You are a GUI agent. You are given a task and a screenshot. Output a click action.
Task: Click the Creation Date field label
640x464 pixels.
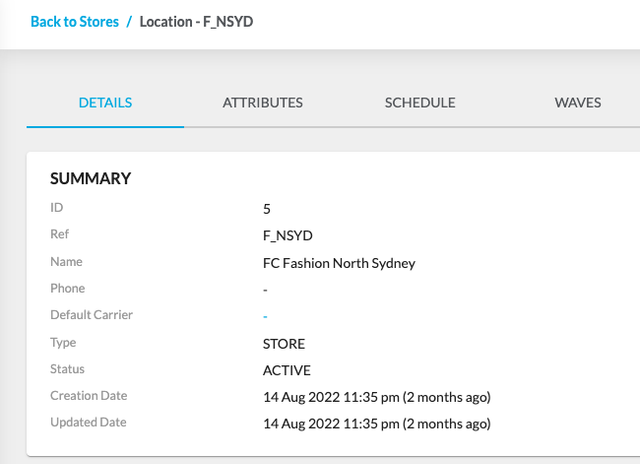click(x=89, y=396)
